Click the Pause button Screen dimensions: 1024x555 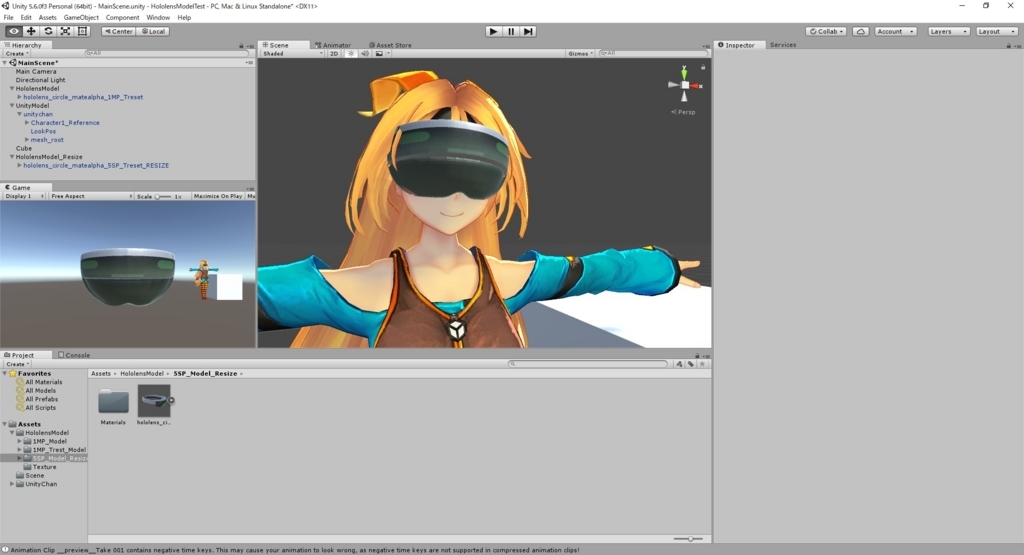511,31
